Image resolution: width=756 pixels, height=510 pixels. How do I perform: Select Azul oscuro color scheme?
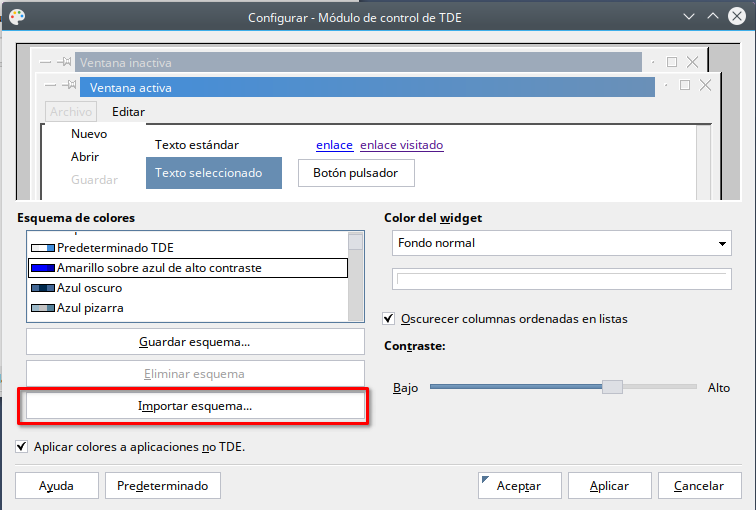[188, 288]
